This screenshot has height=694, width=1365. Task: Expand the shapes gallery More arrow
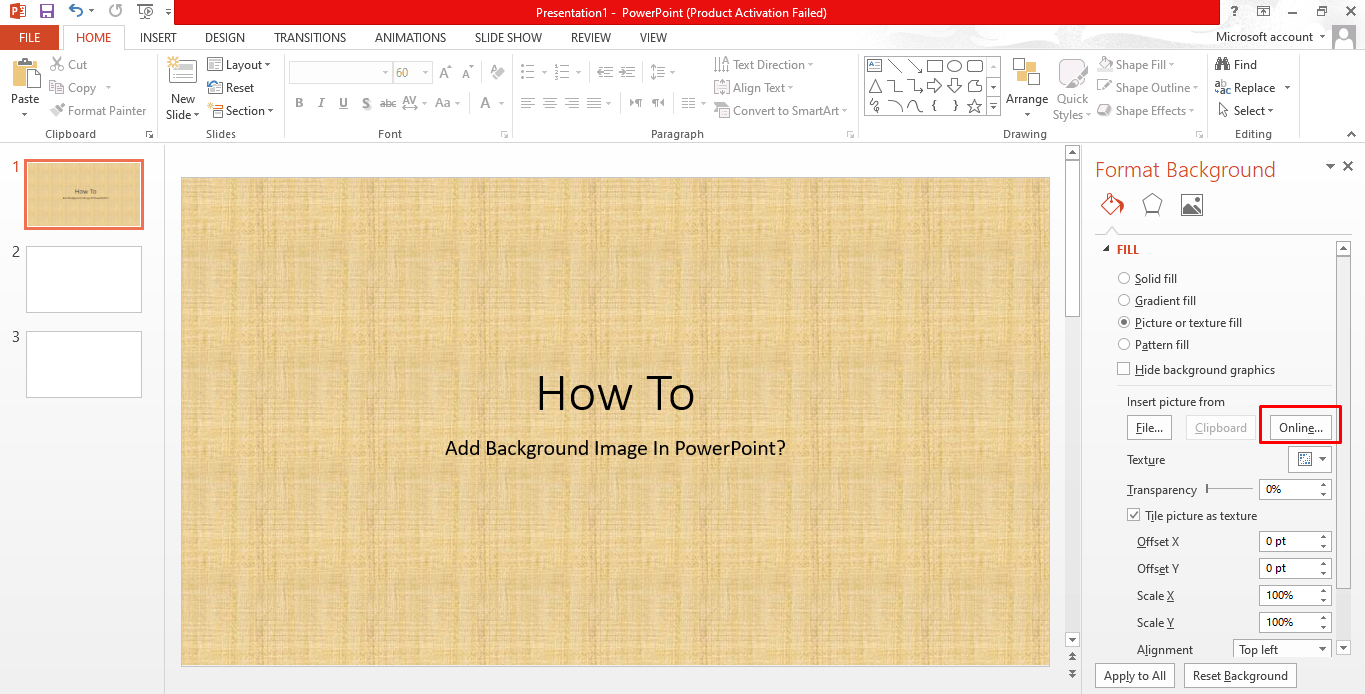pyautogui.click(x=993, y=105)
